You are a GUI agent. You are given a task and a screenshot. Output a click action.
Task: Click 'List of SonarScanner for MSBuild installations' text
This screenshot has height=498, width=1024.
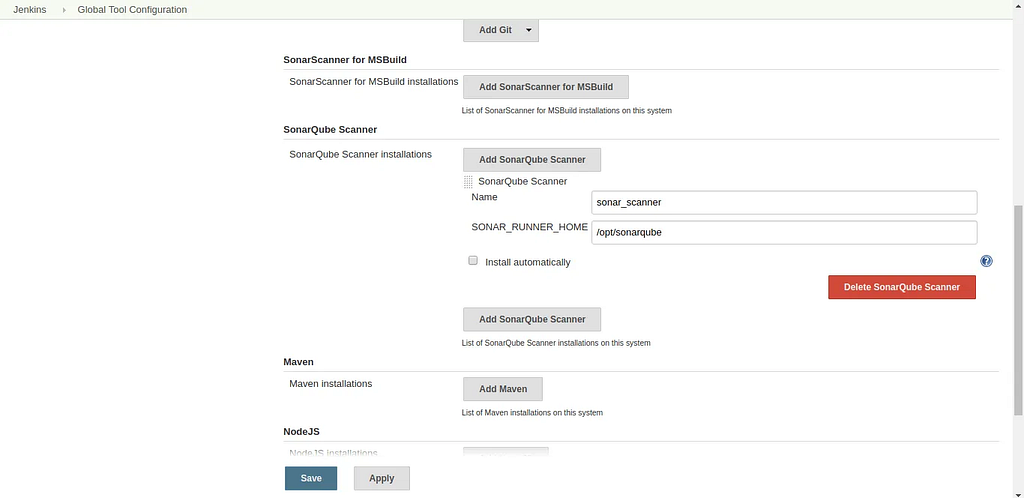coord(567,110)
